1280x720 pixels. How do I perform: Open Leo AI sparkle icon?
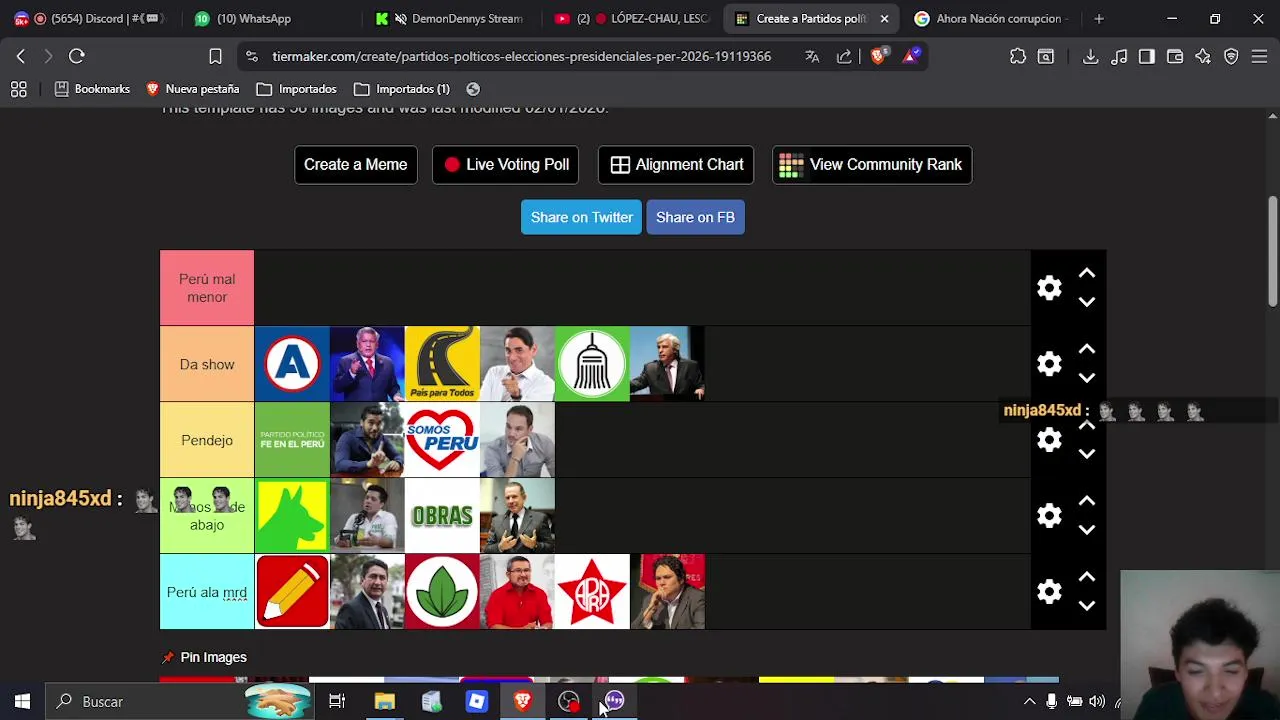click(x=1203, y=56)
